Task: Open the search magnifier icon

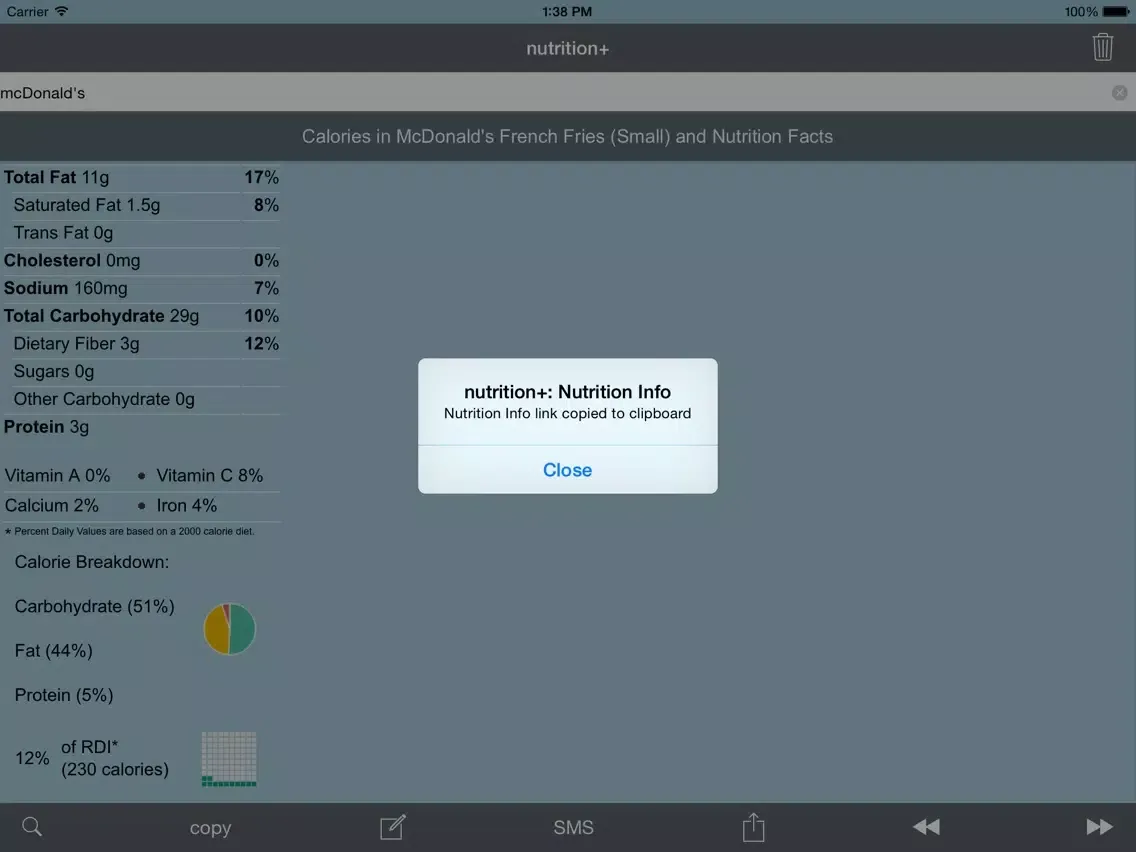Action: point(32,827)
